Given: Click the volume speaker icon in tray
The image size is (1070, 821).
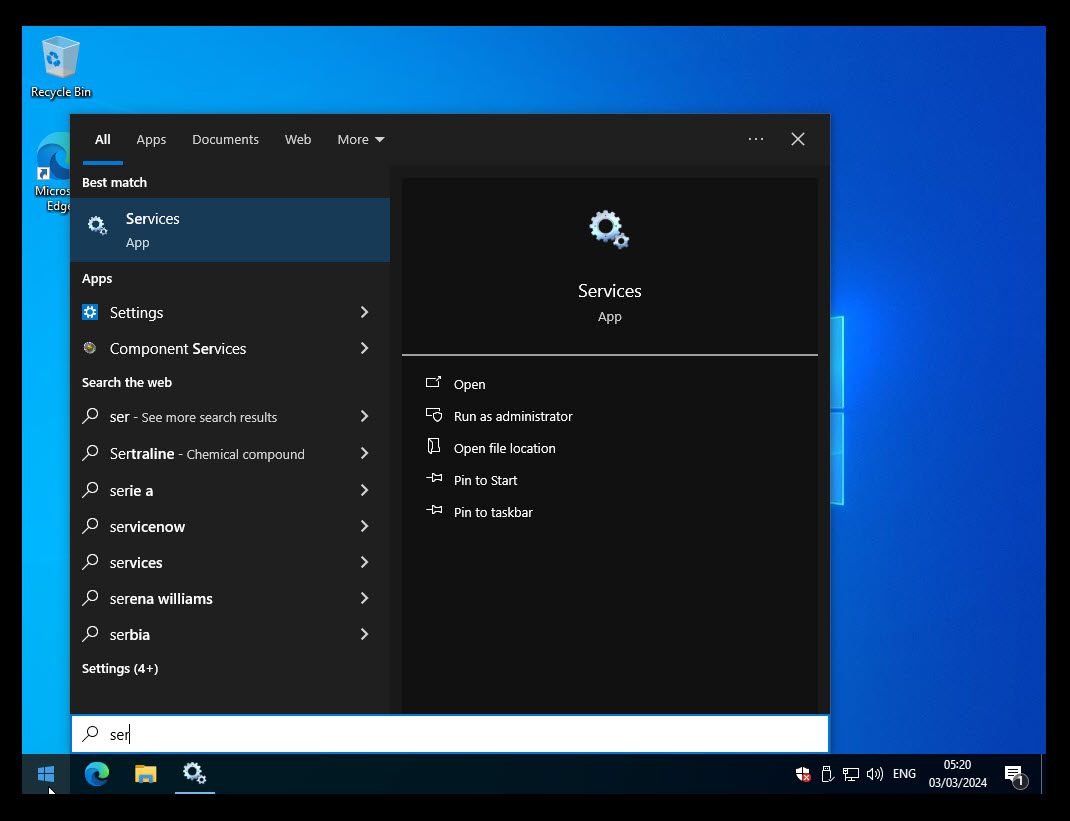Looking at the screenshot, I should (x=875, y=773).
